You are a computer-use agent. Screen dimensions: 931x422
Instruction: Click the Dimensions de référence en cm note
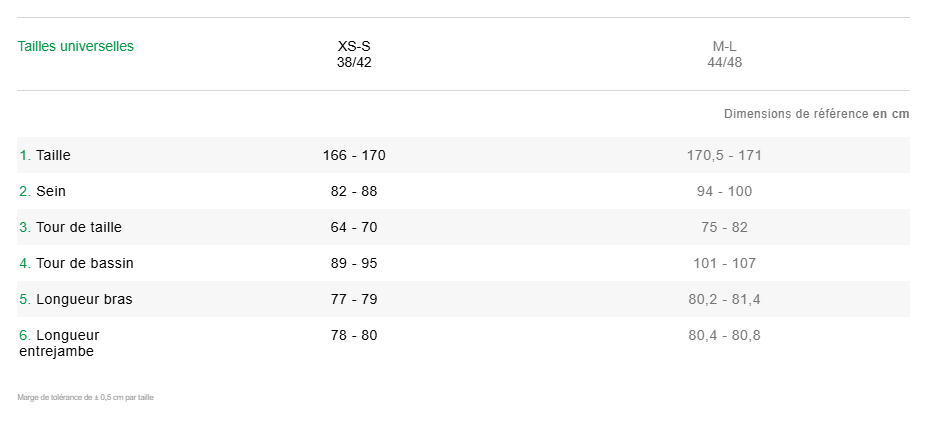point(816,114)
